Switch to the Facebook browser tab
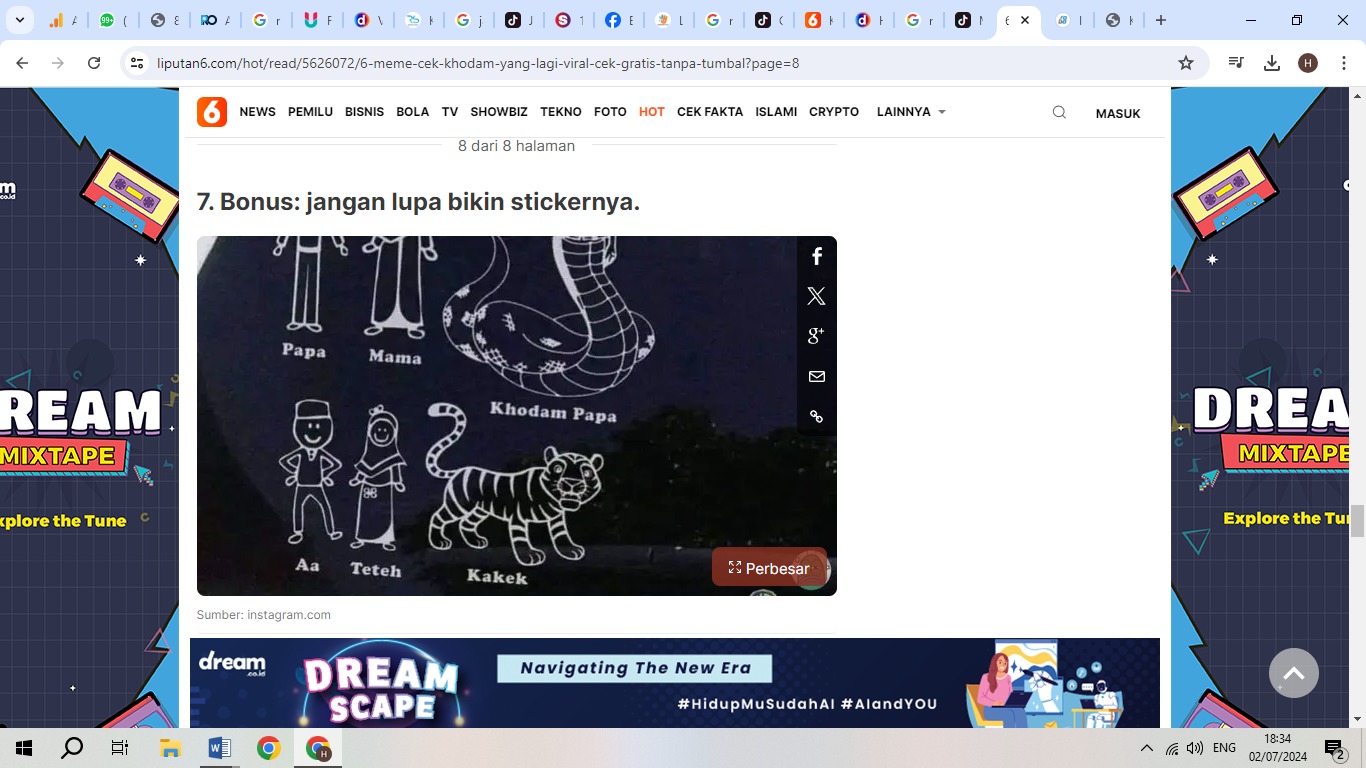 618,19
